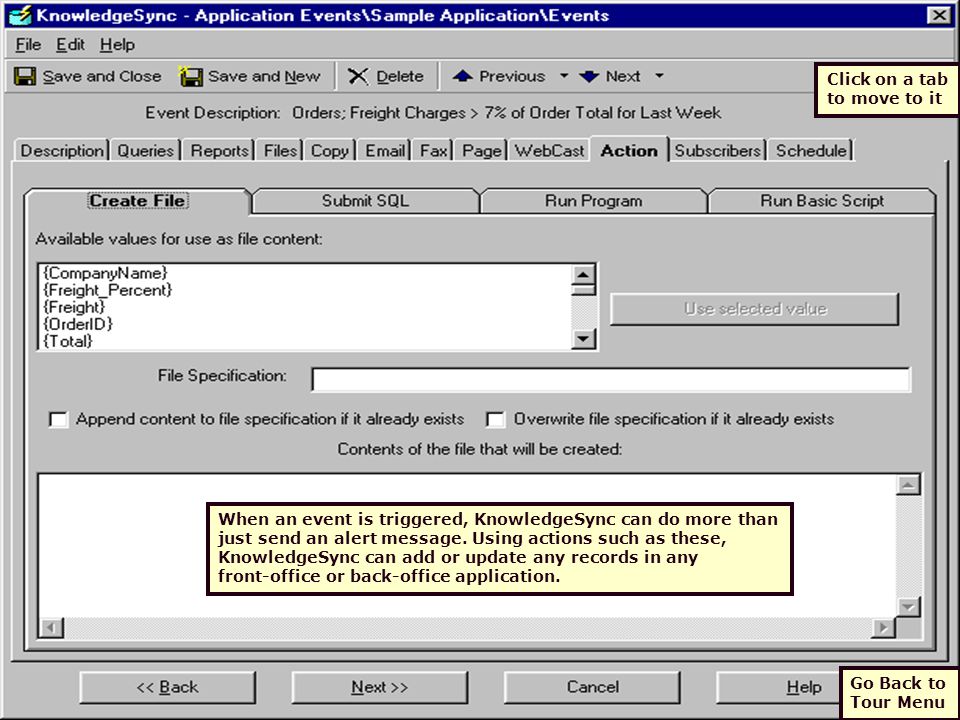Click the file contents horizontal scrollbar right arrow

pos(883,628)
